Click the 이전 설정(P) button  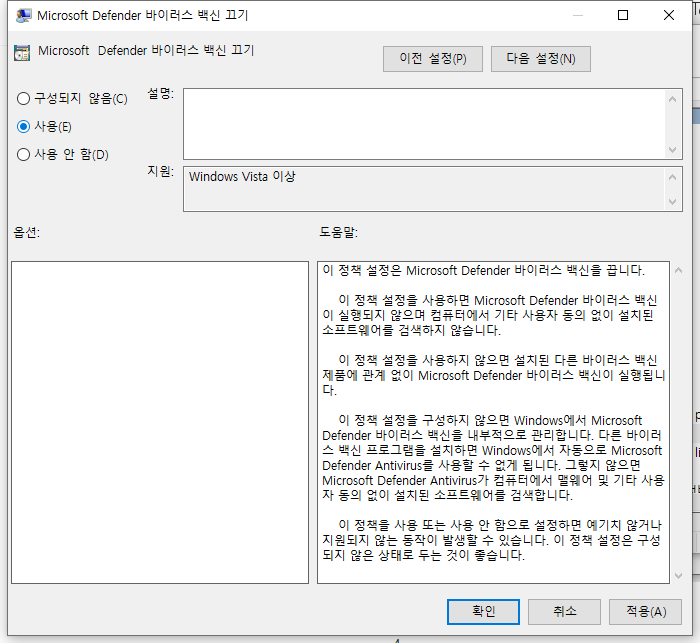(433, 58)
